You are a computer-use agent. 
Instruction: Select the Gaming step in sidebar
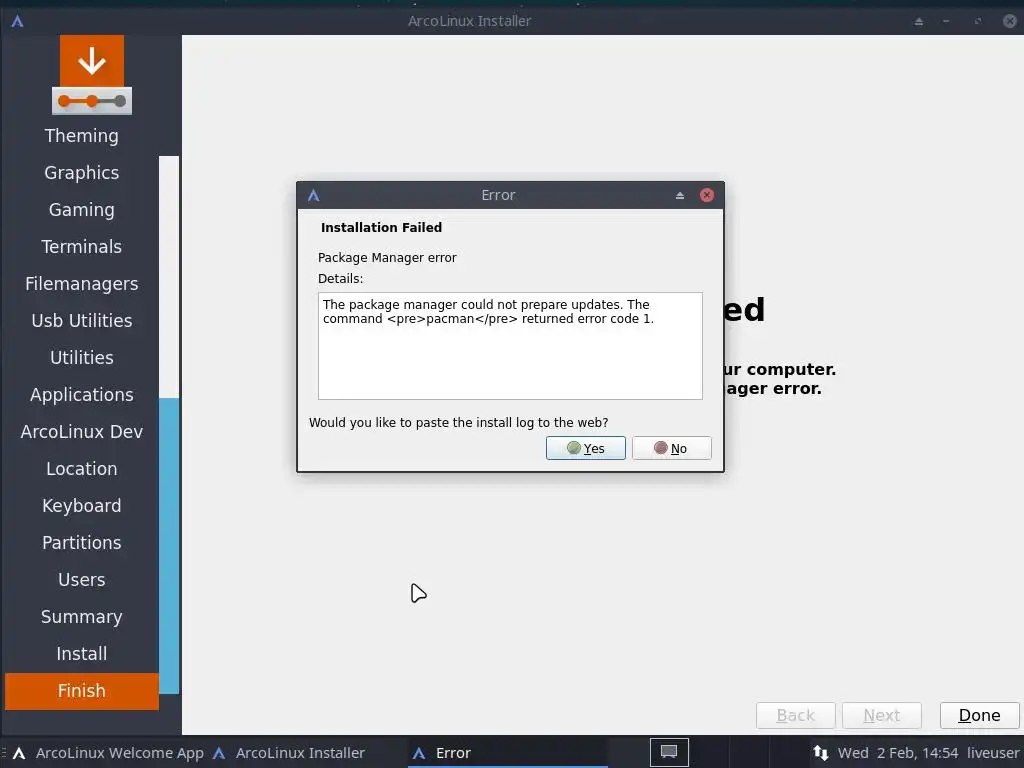tap(82, 210)
